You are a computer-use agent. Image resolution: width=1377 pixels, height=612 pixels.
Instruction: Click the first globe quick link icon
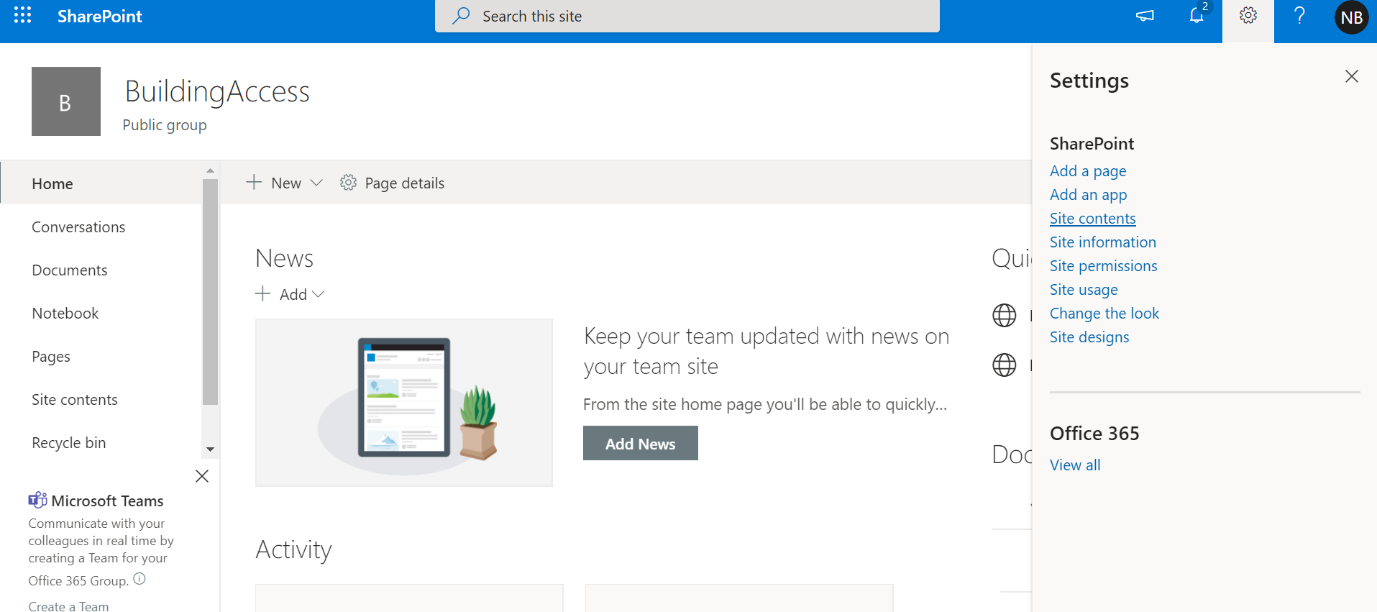coord(1004,316)
